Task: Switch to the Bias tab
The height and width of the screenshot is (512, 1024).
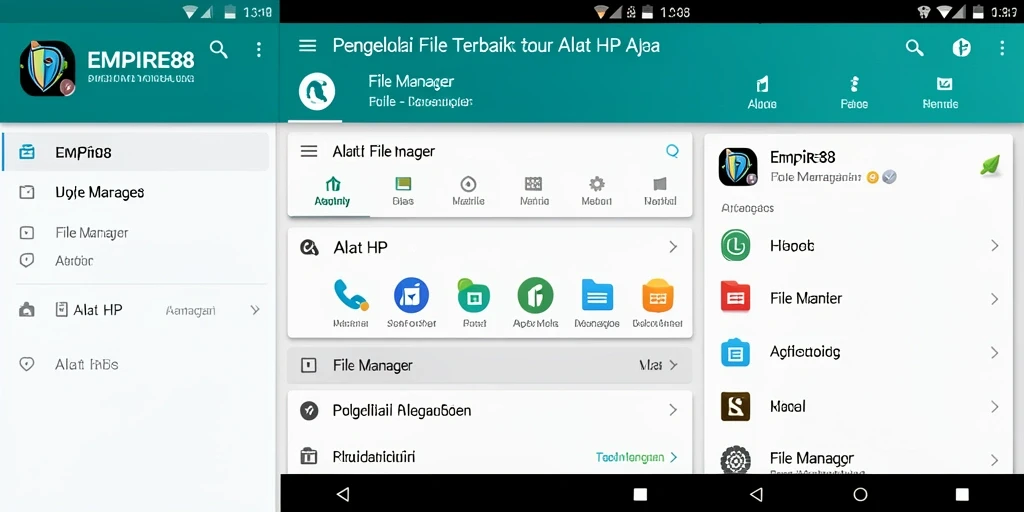Action: click(x=403, y=191)
